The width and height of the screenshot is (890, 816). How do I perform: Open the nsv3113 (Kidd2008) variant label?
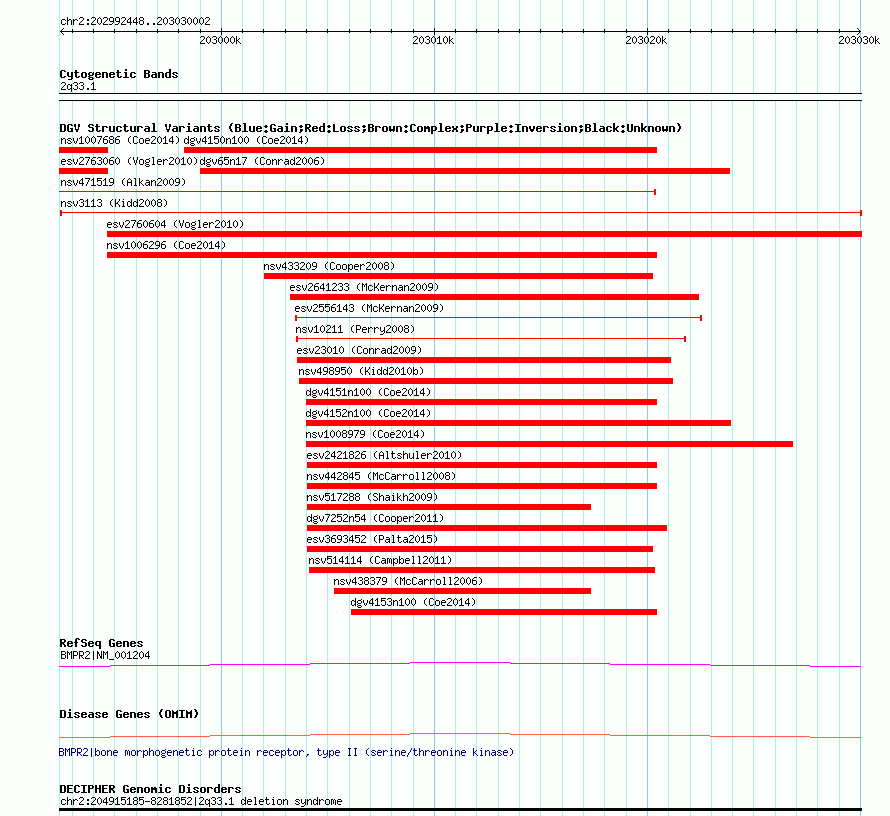click(x=114, y=203)
